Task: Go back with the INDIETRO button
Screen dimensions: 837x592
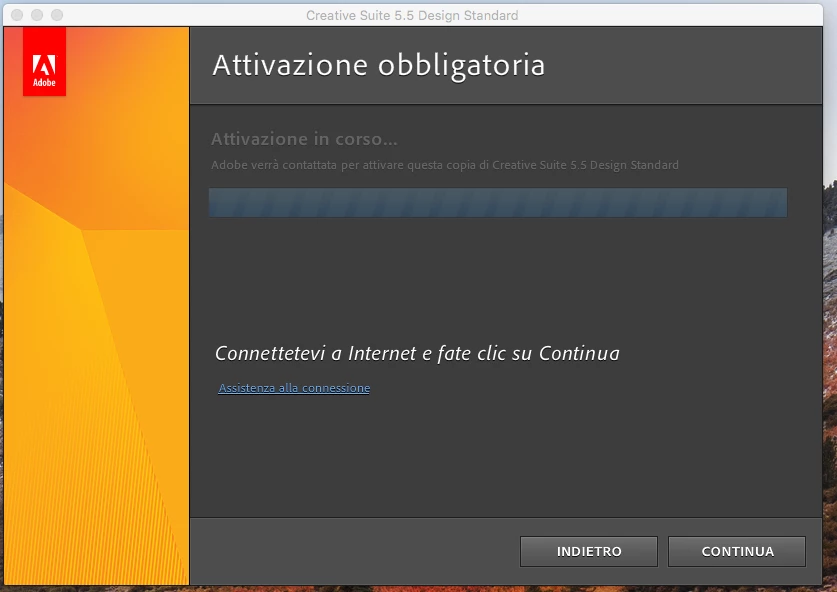Action: click(589, 551)
